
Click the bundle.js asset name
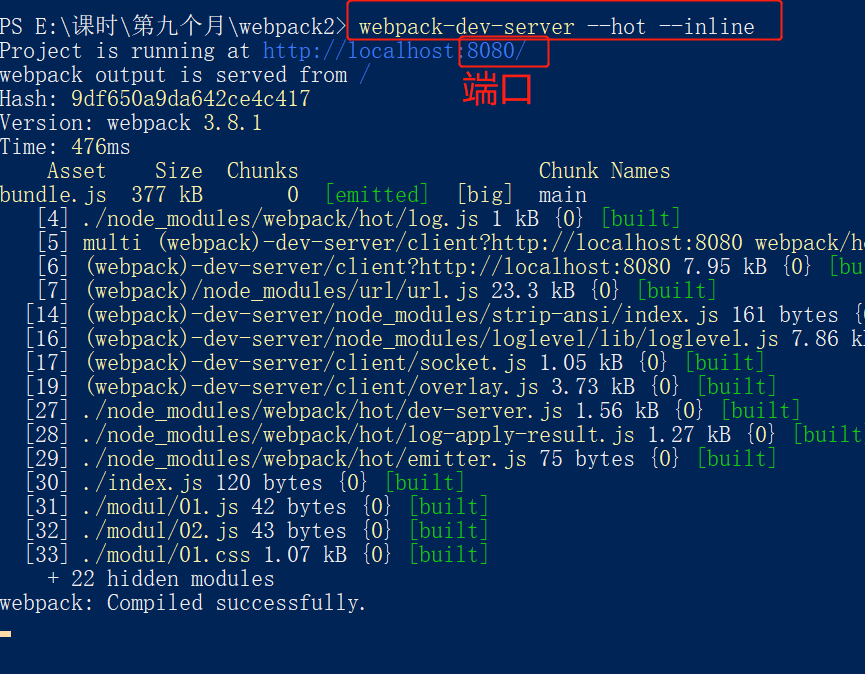(x=53, y=195)
